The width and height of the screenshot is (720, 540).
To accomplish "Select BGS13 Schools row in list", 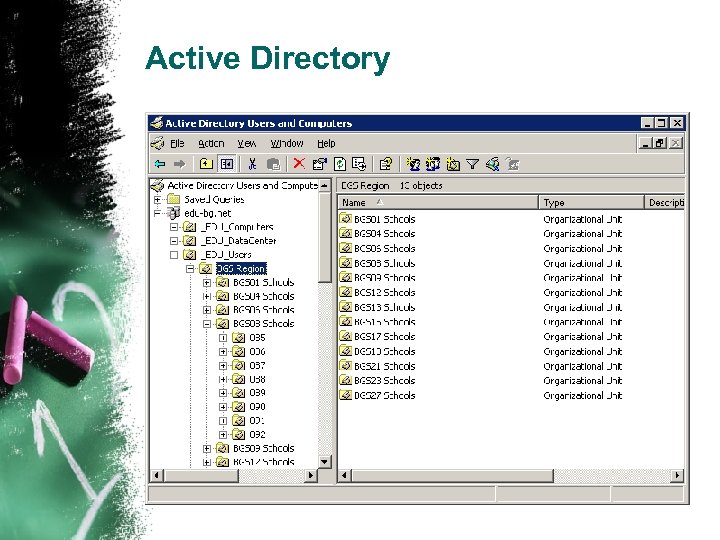I will pos(385,307).
